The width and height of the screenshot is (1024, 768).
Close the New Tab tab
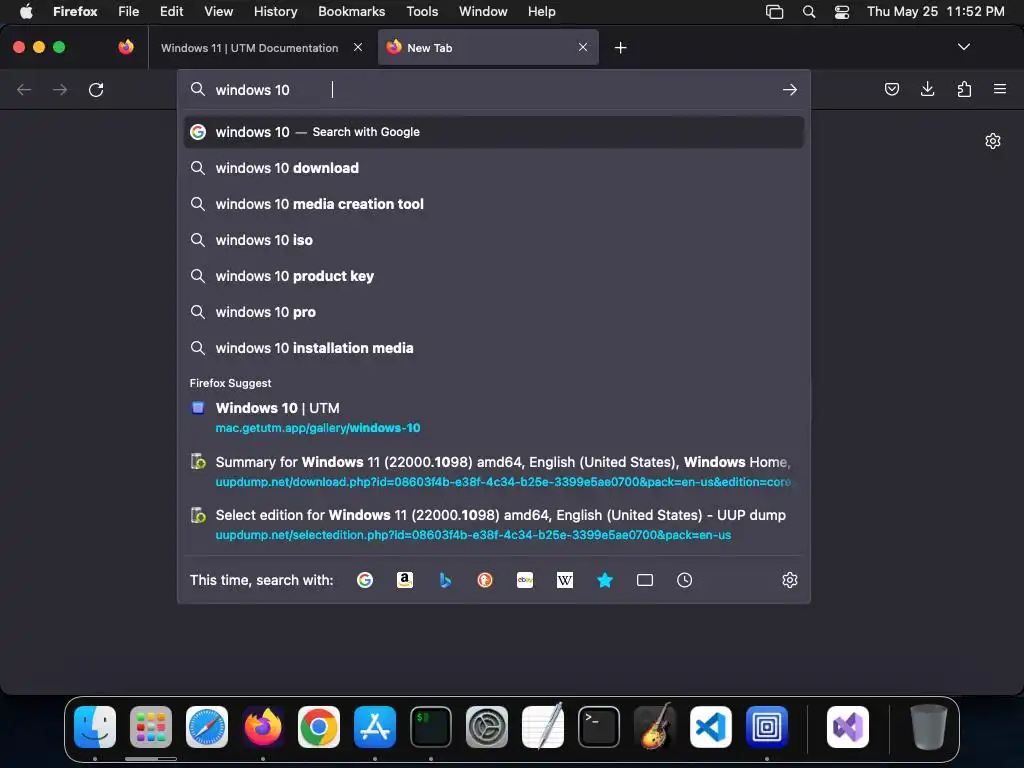coord(583,47)
